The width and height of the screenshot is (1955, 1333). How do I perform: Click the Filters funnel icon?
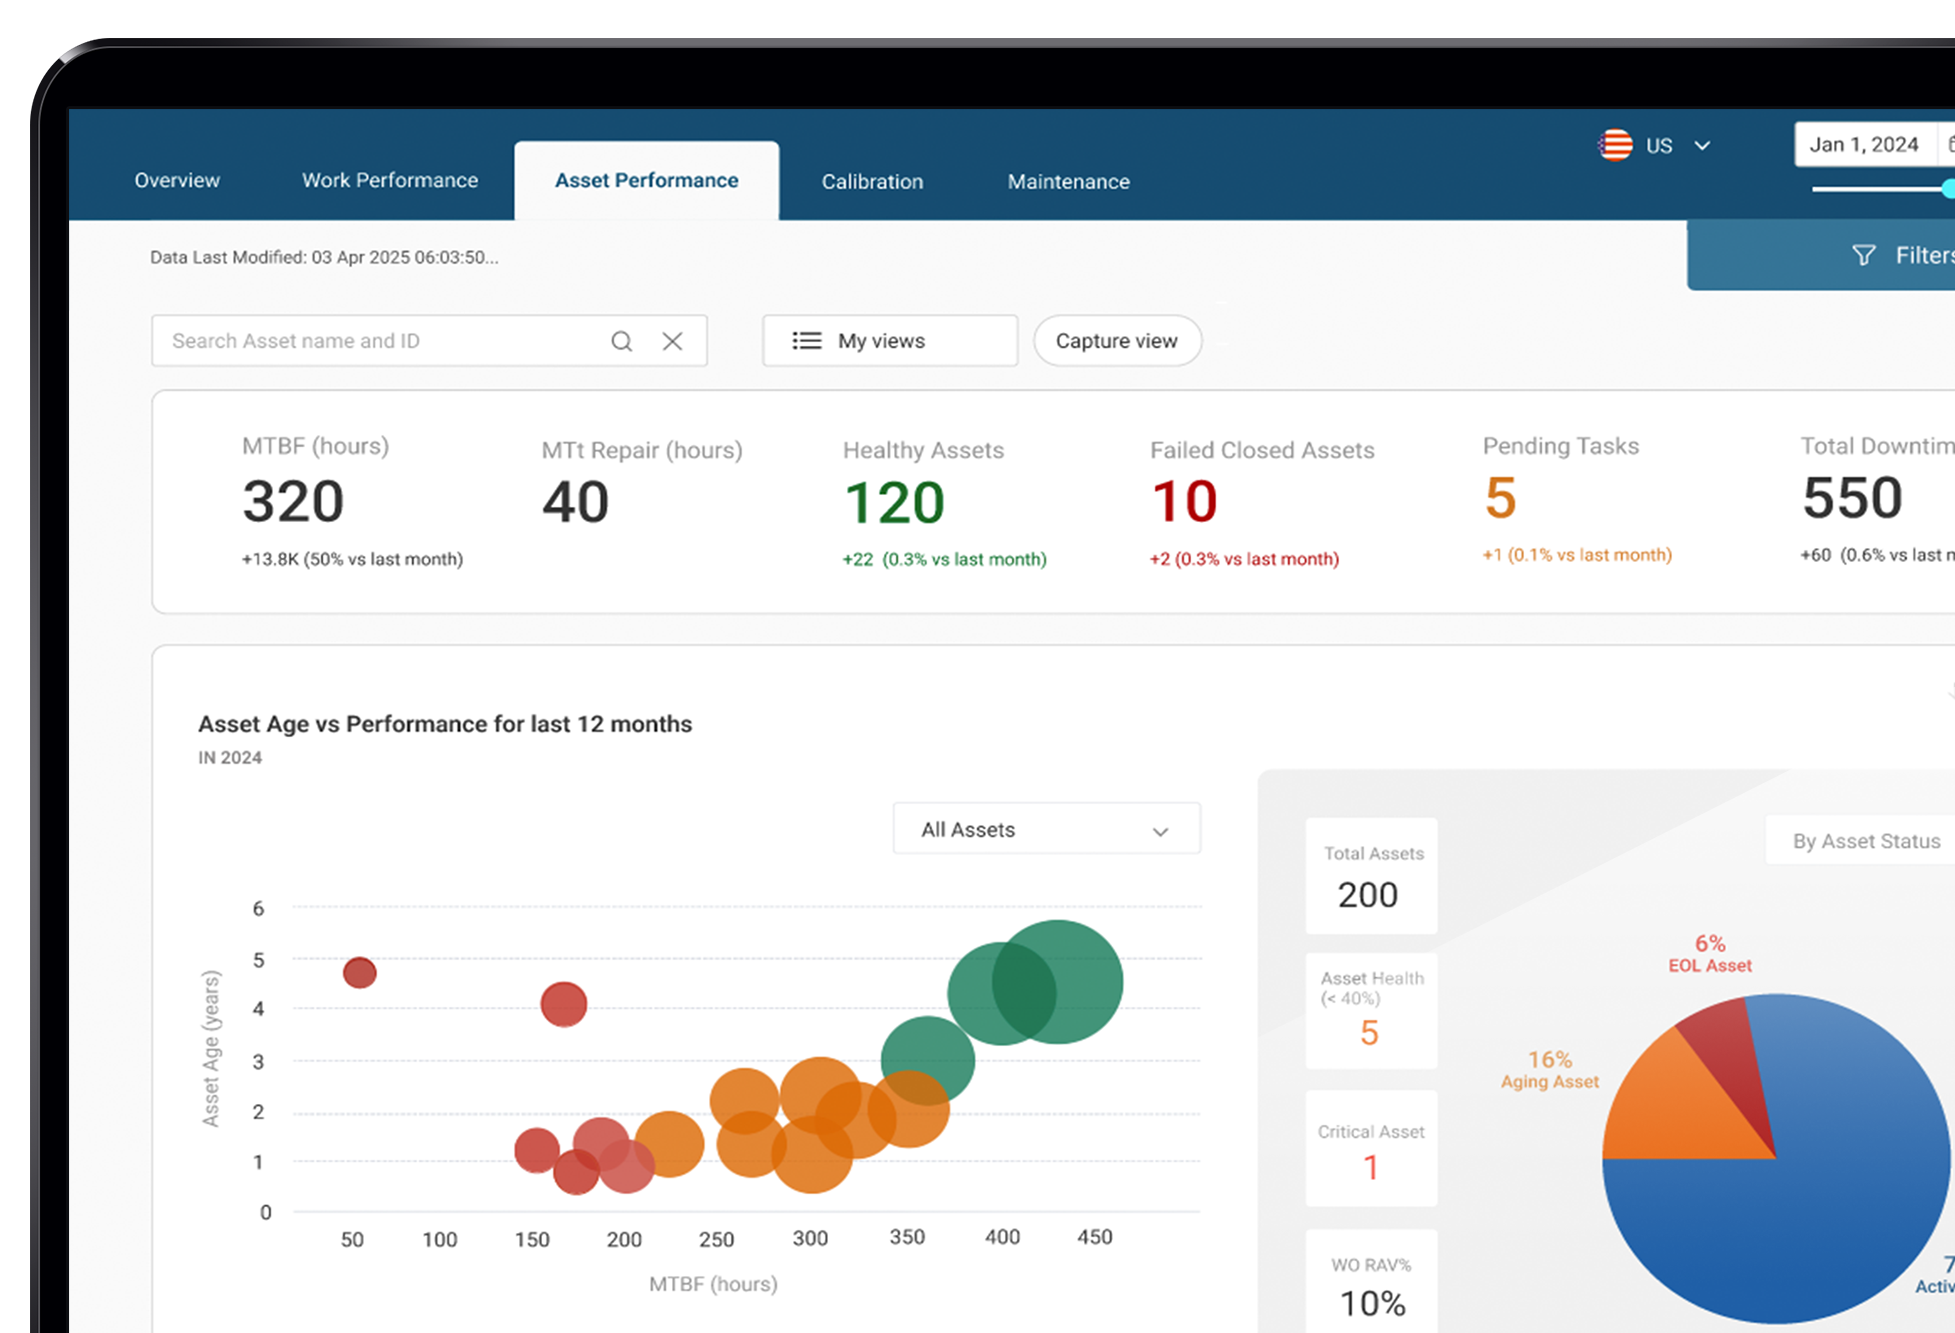[x=1863, y=256]
